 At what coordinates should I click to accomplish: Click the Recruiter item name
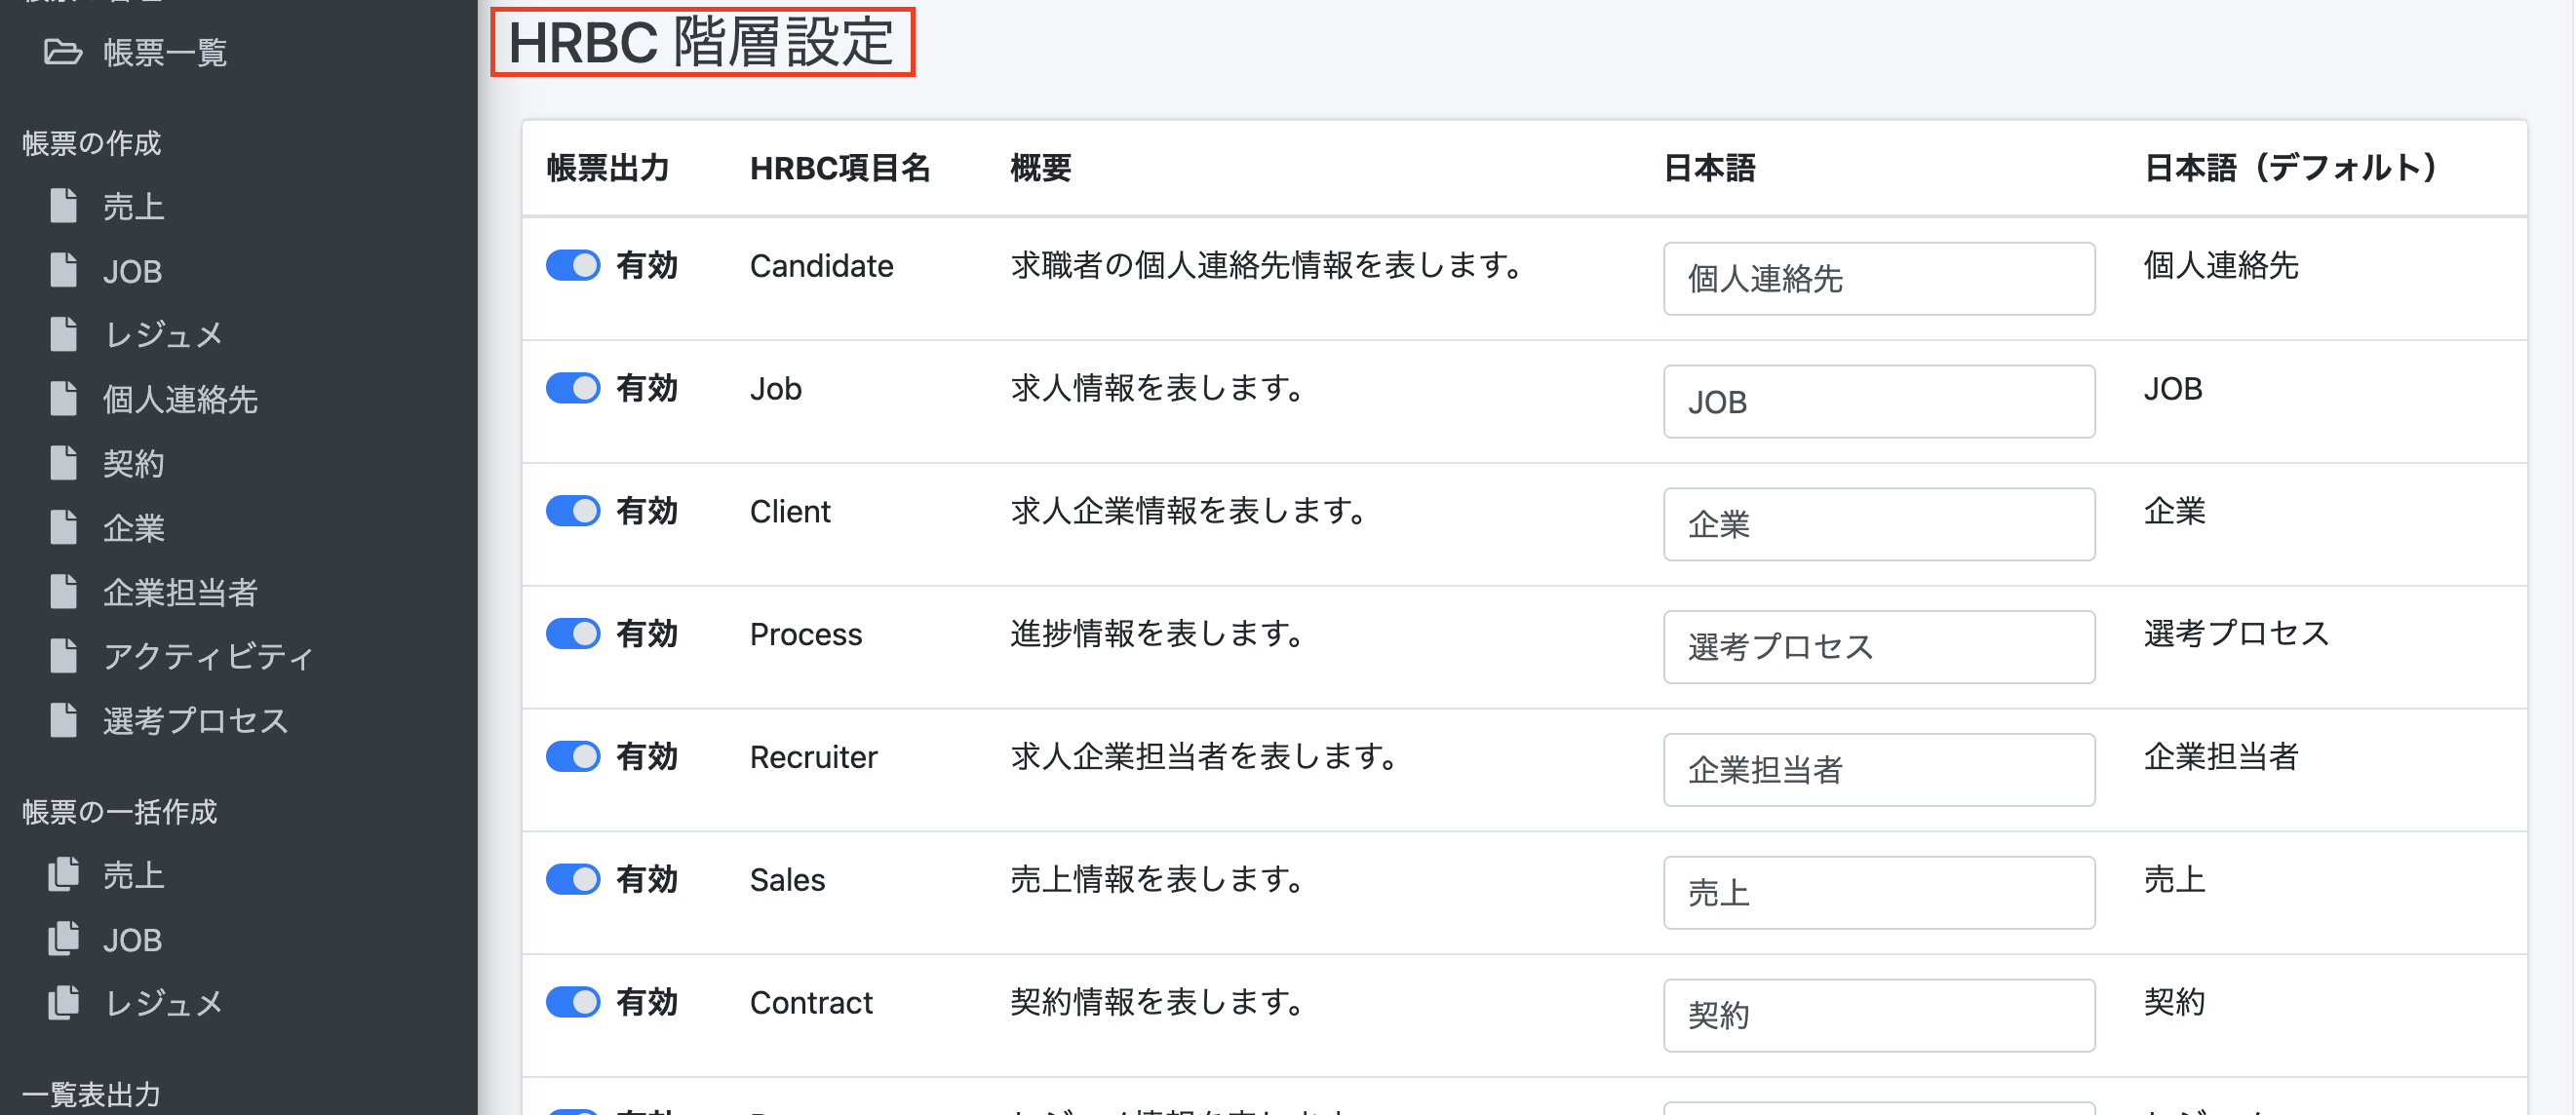pos(813,757)
